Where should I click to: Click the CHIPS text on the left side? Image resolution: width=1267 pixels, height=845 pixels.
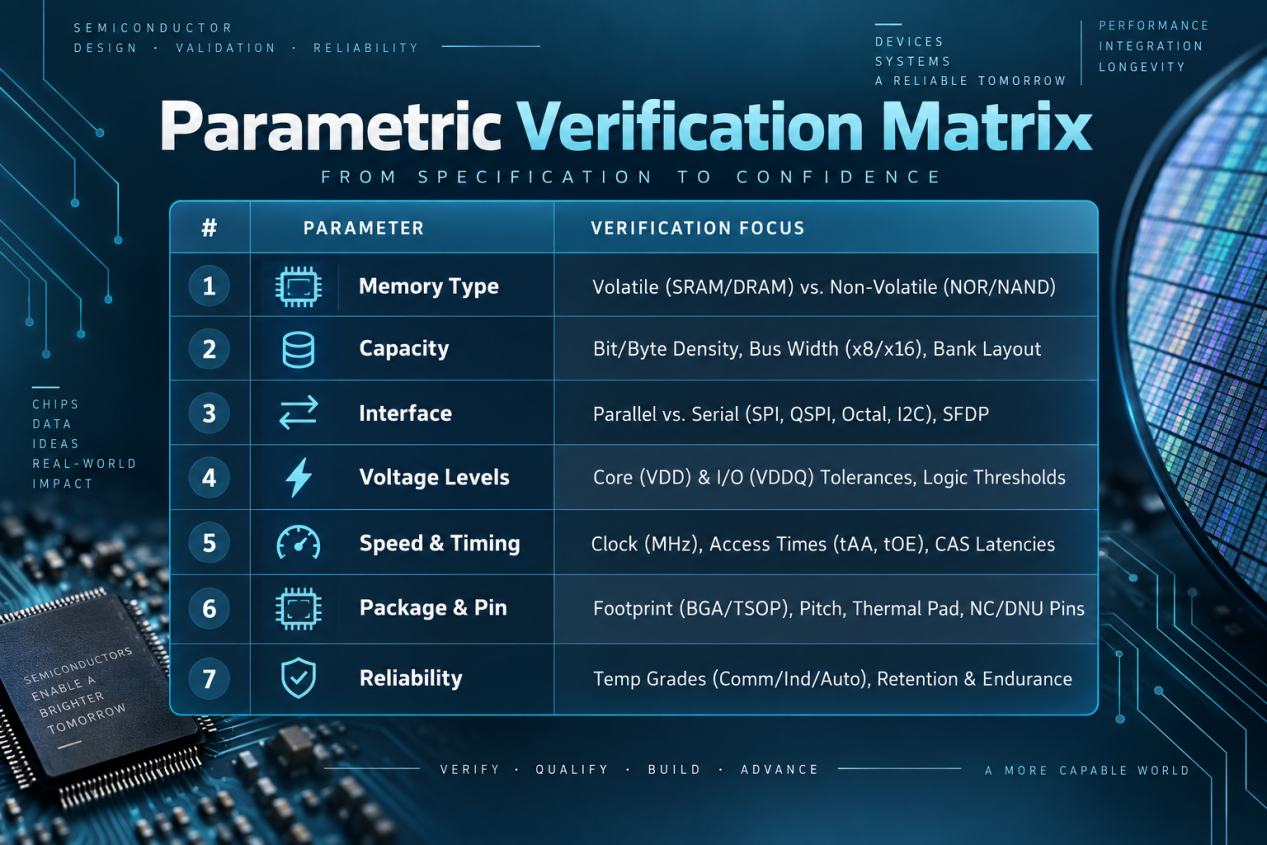[x=56, y=405]
